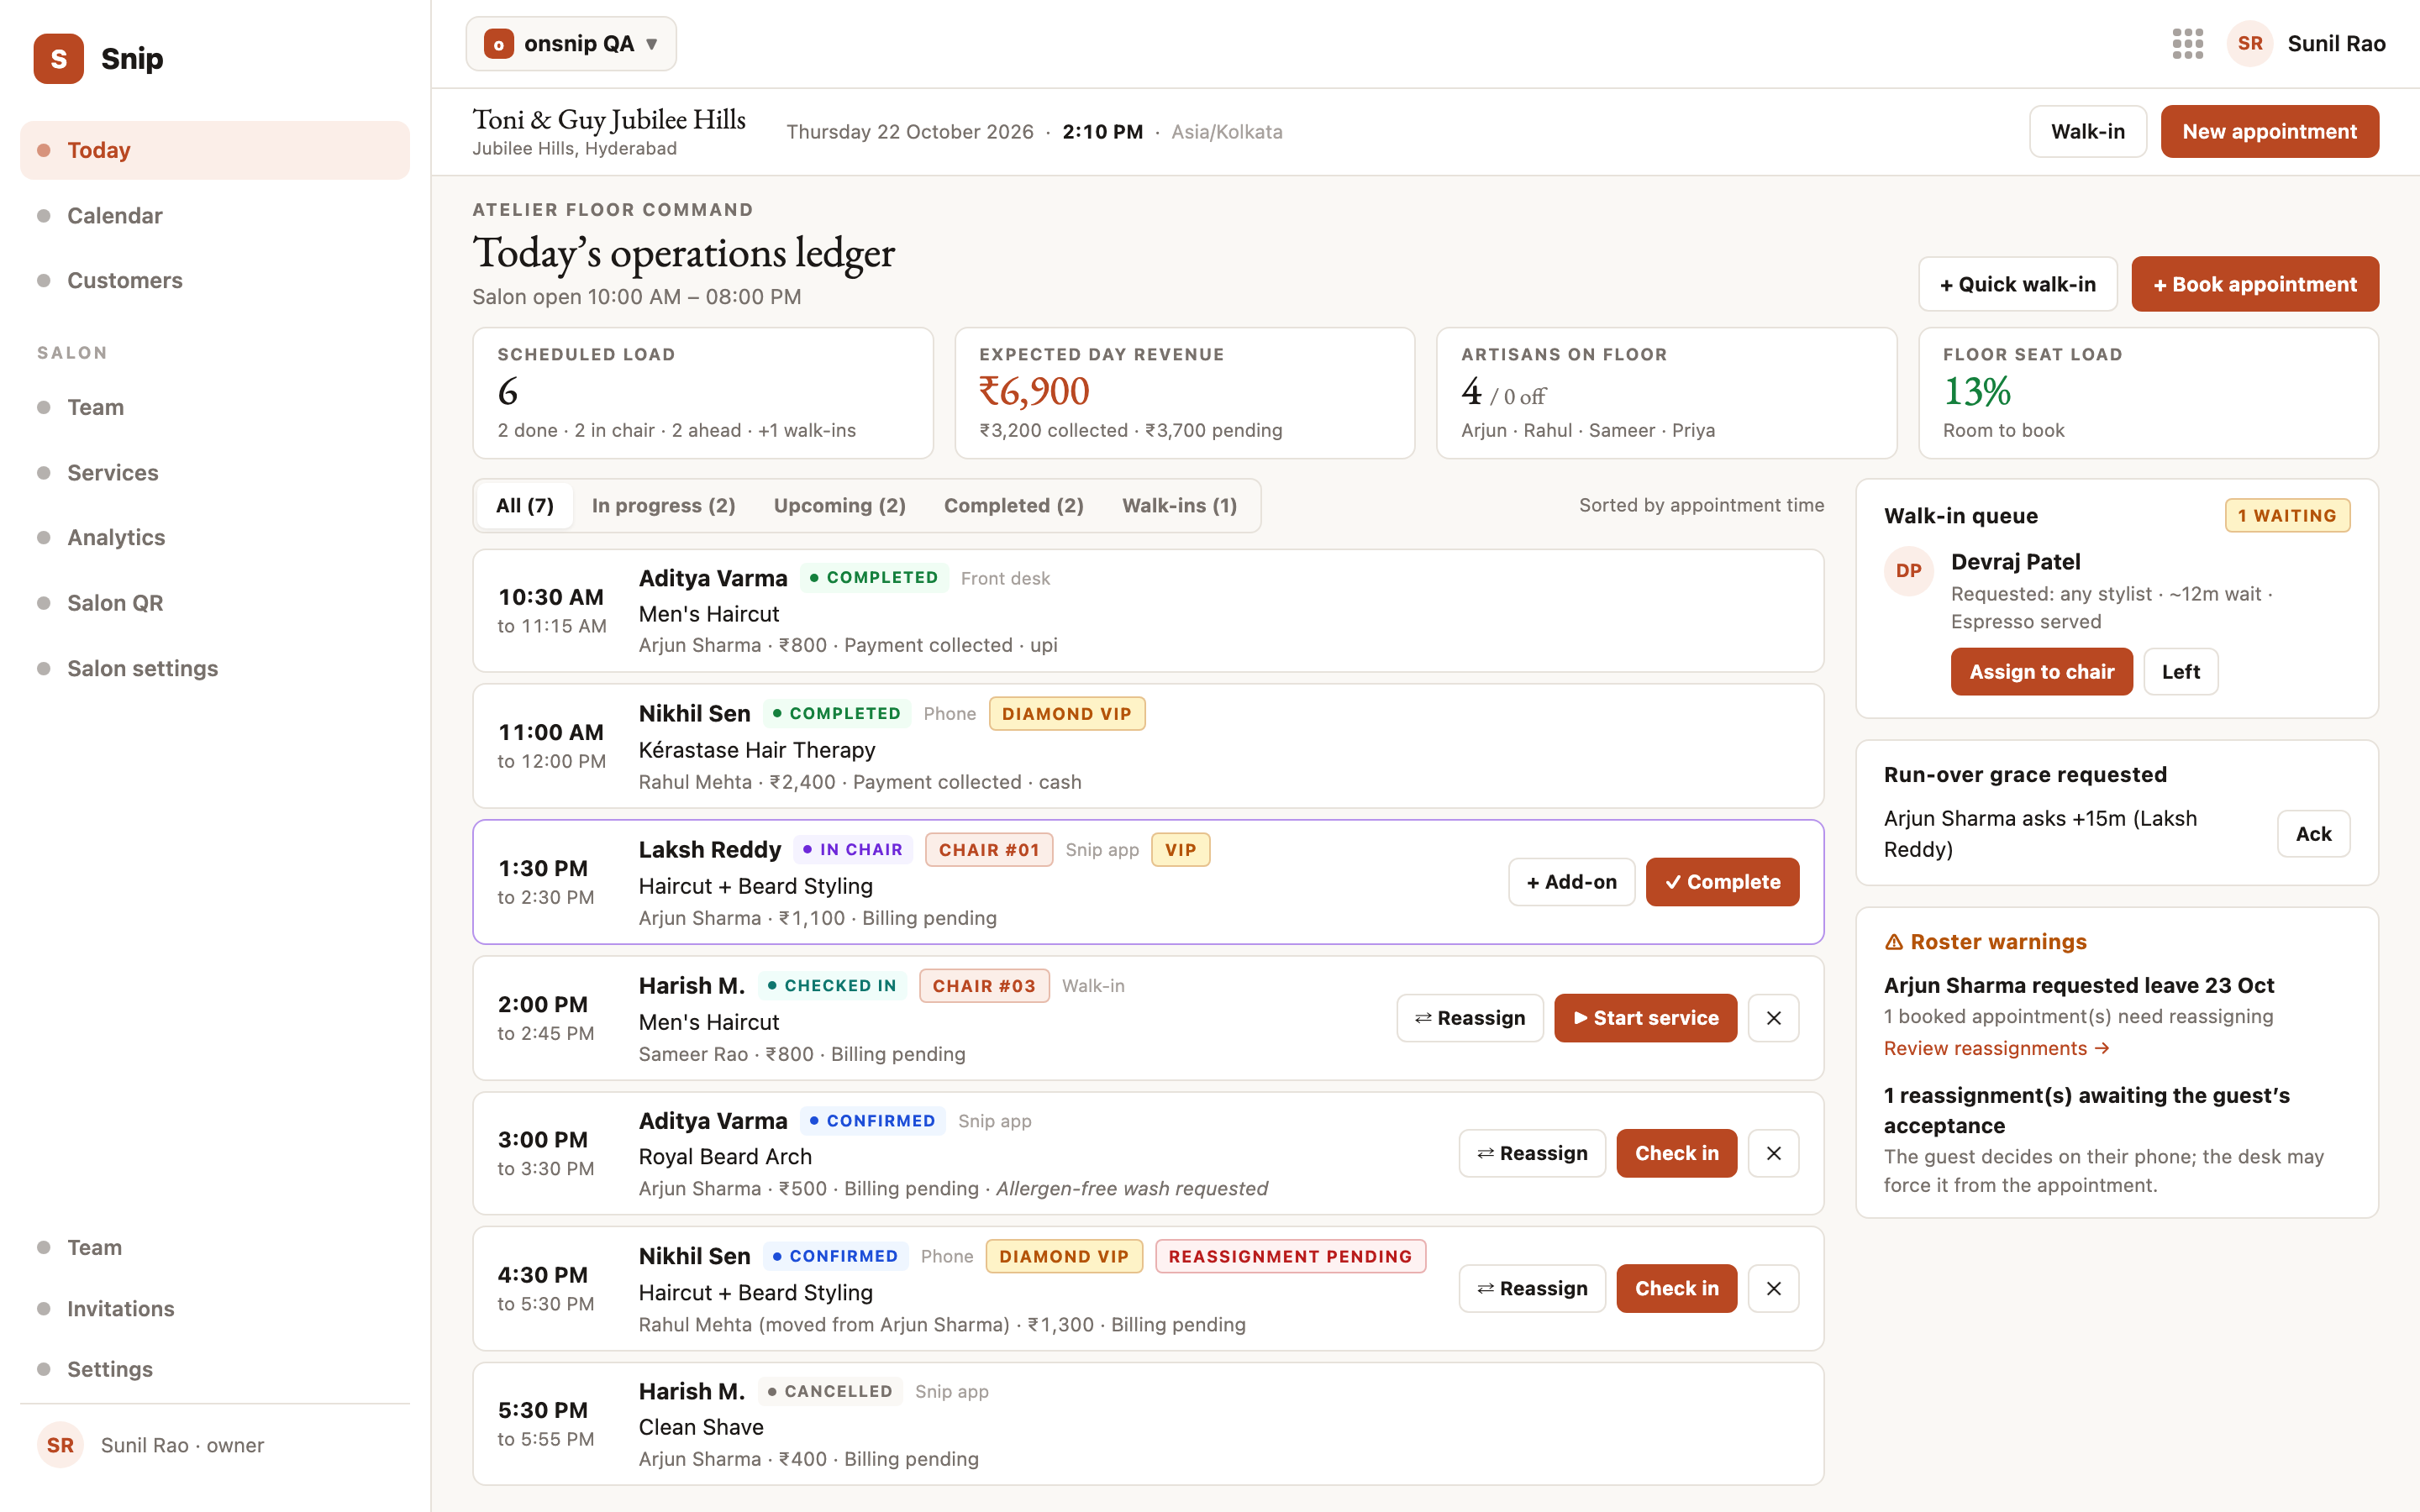Click the SR avatar beside Sunil Rao in the header

2250,44
